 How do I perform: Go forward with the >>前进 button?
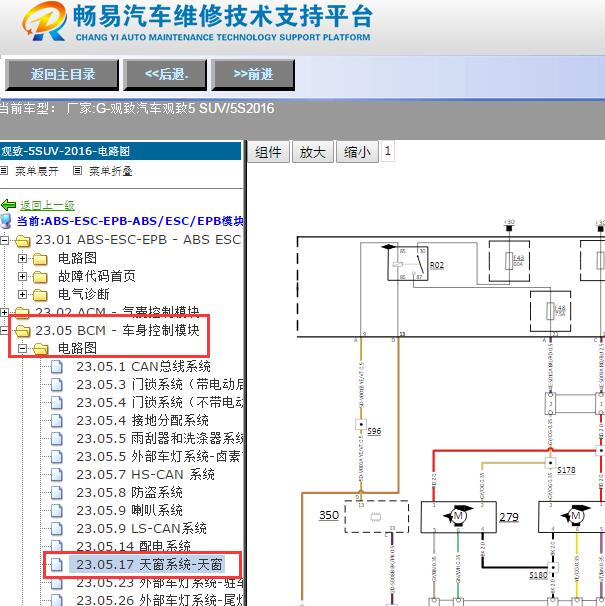pyautogui.click(x=253, y=74)
